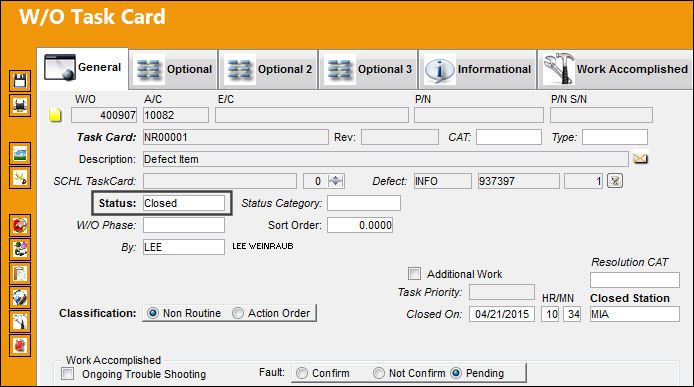Open the Informational tab
The height and width of the screenshot is (387, 694).
tap(478, 70)
